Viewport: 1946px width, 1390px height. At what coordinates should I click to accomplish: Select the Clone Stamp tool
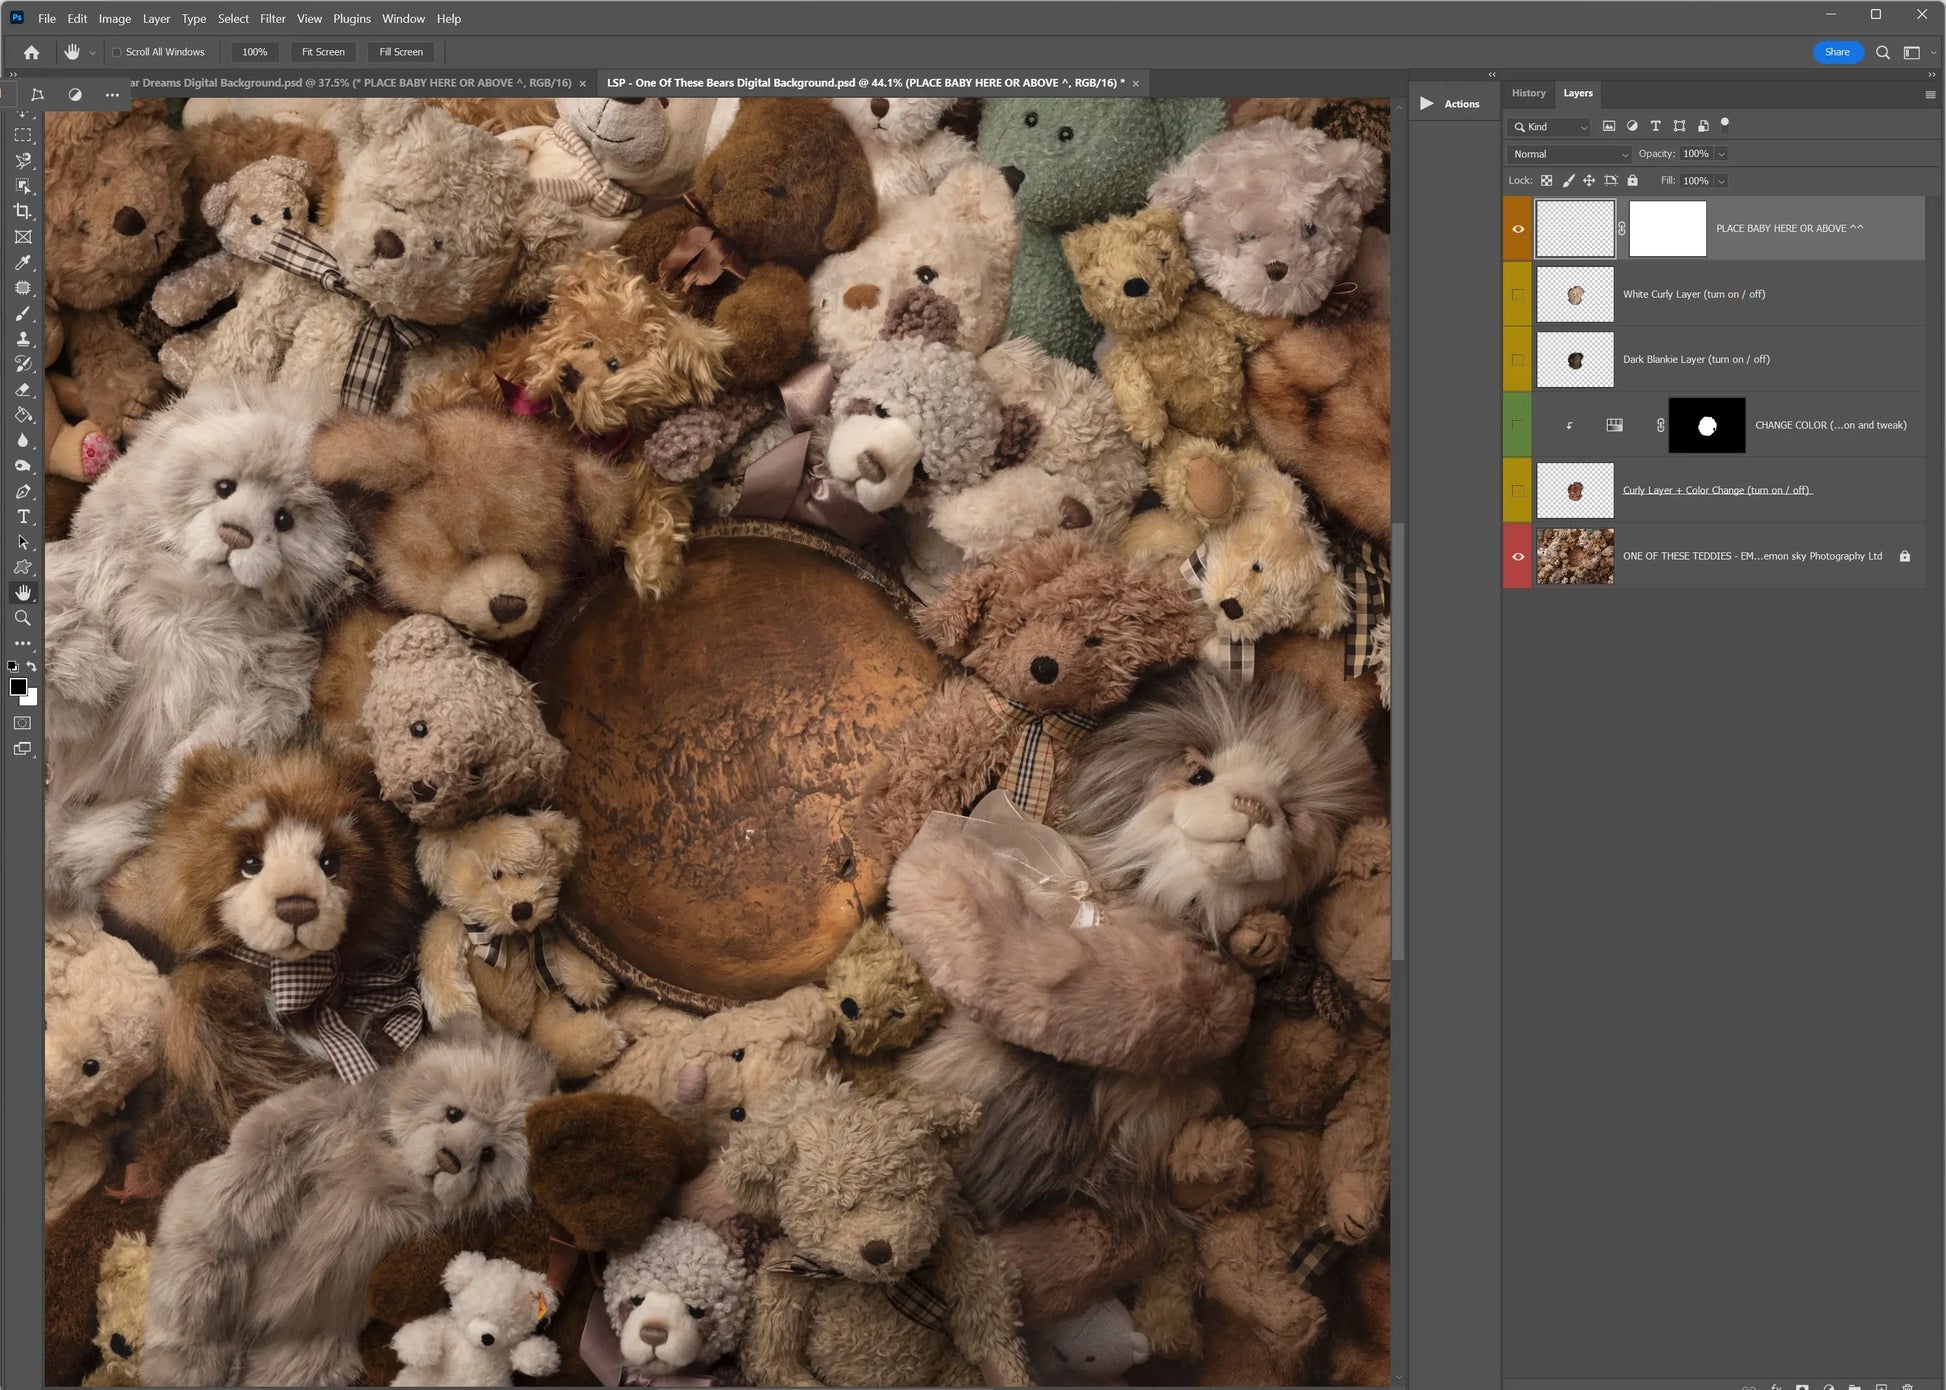[22, 339]
